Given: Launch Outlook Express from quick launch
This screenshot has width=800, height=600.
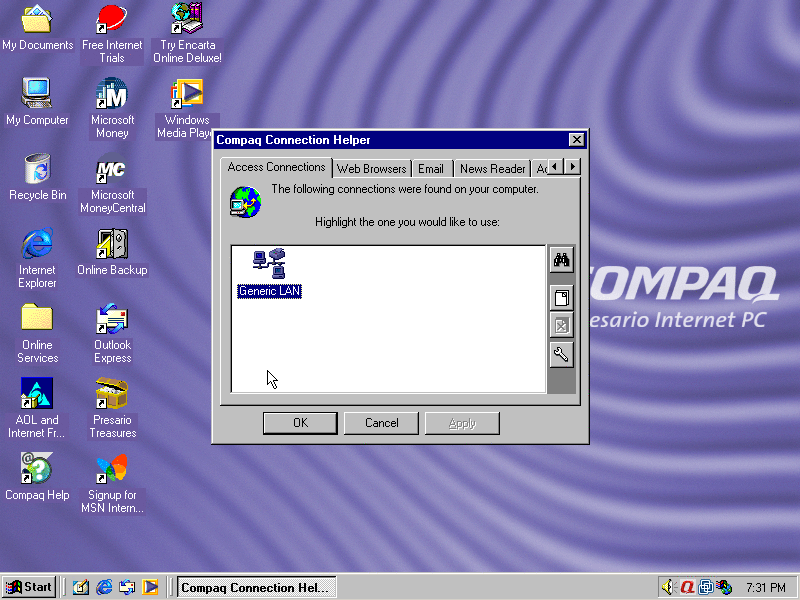Looking at the screenshot, I should click(127, 587).
